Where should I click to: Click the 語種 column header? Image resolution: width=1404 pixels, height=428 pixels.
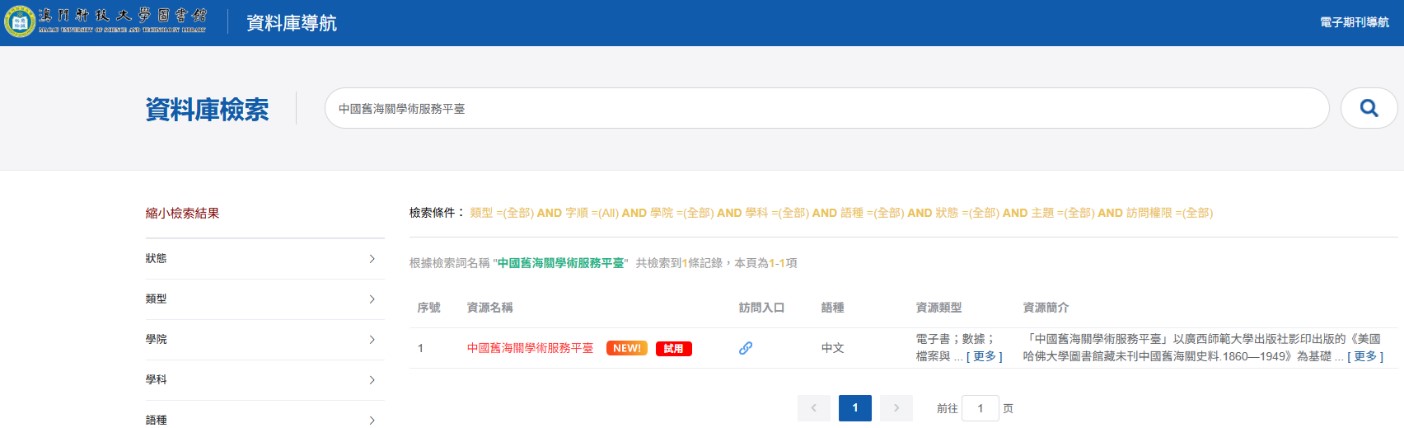pyautogui.click(x=832, y=308)
